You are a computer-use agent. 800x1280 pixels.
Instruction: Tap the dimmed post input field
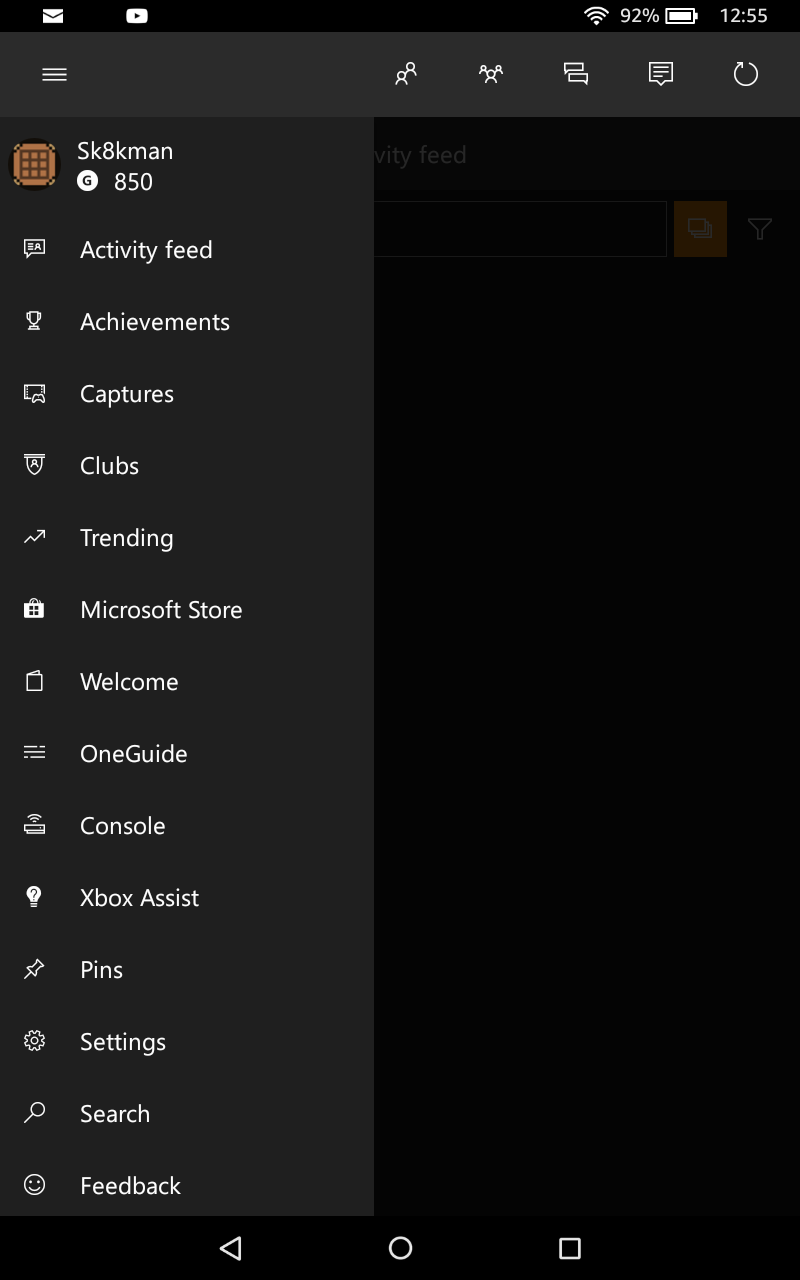tap(520, 229)
